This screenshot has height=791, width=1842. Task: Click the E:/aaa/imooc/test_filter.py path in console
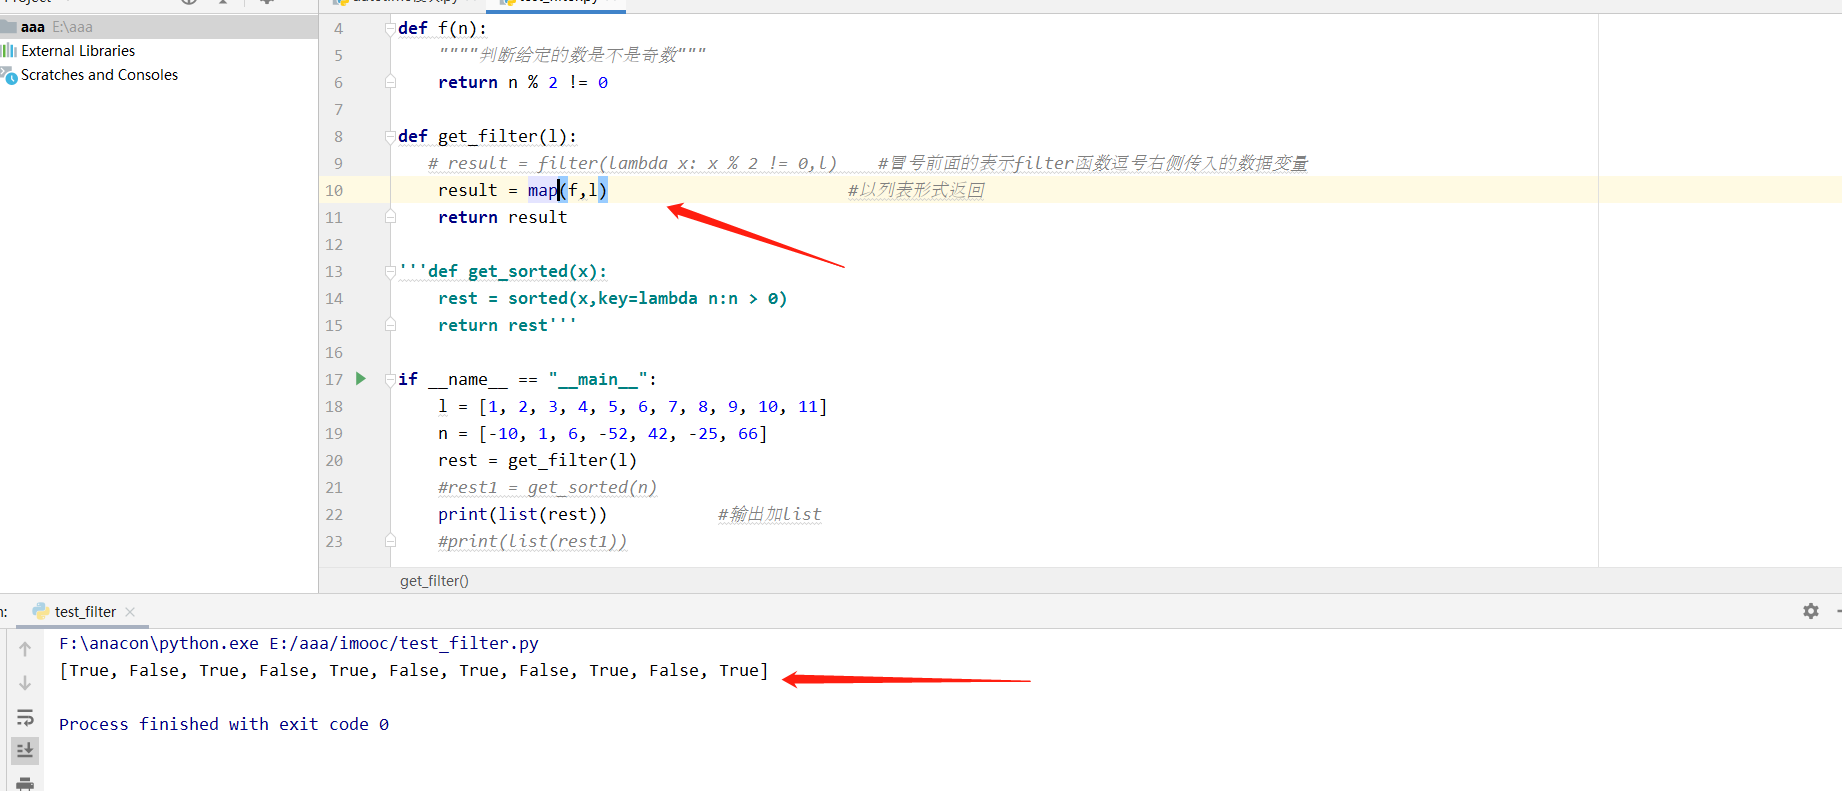pyautogui.click(x=404, y=643)
